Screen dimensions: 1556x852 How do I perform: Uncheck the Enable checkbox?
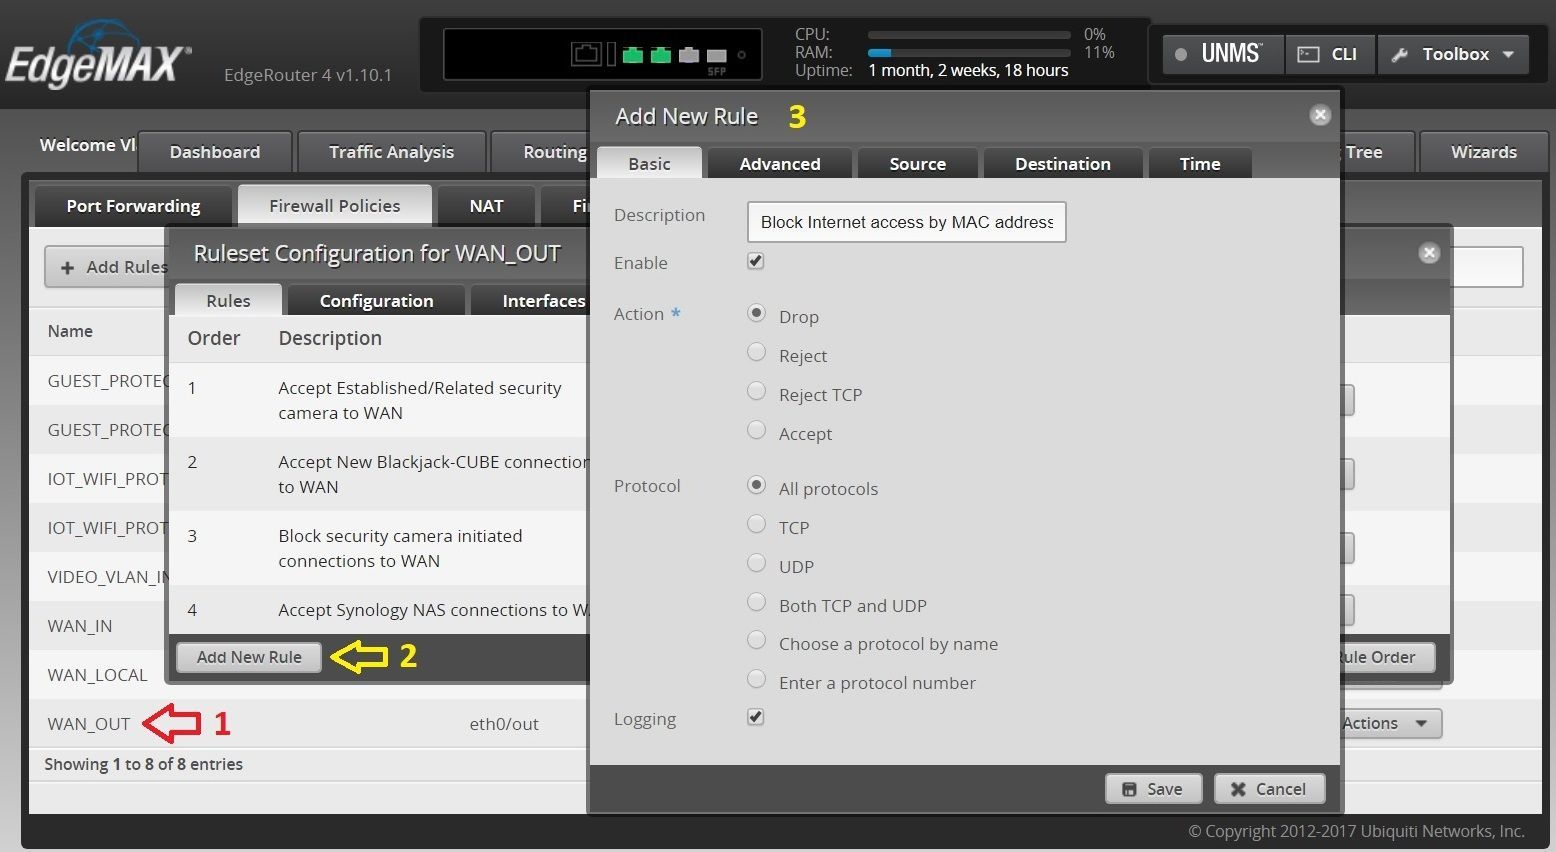coord(756,261)
